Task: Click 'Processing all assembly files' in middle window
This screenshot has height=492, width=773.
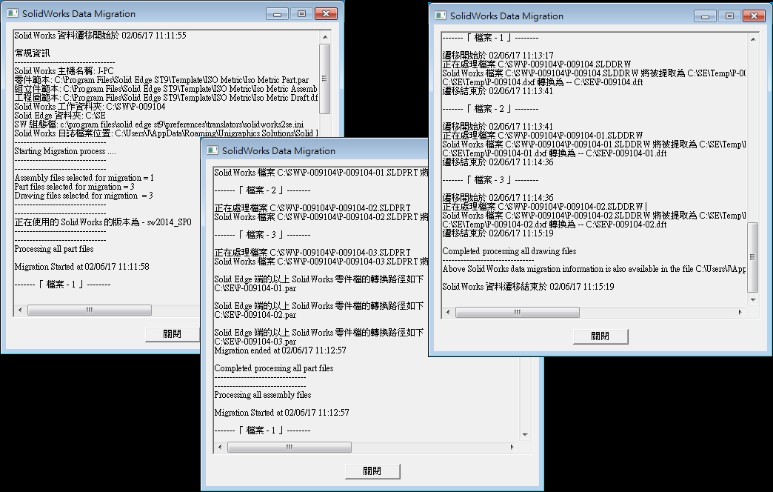Action: point(263,395)
